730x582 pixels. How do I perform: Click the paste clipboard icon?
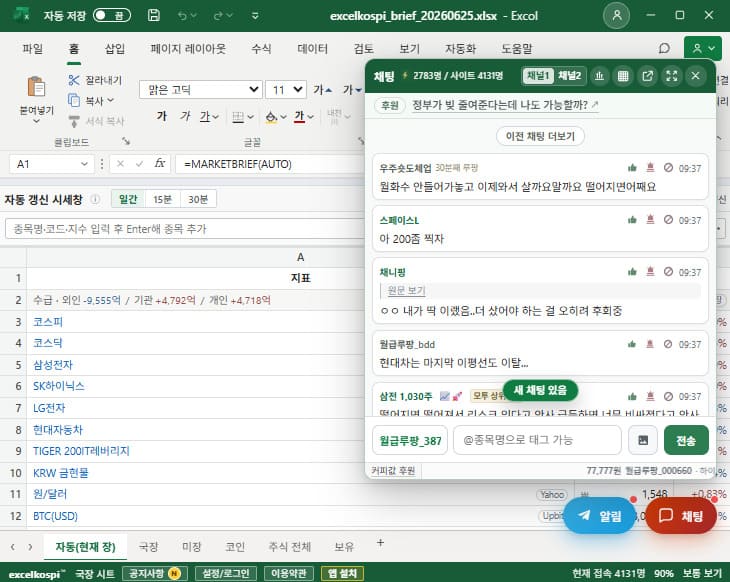pyautogui.click(x=36, y=87)
